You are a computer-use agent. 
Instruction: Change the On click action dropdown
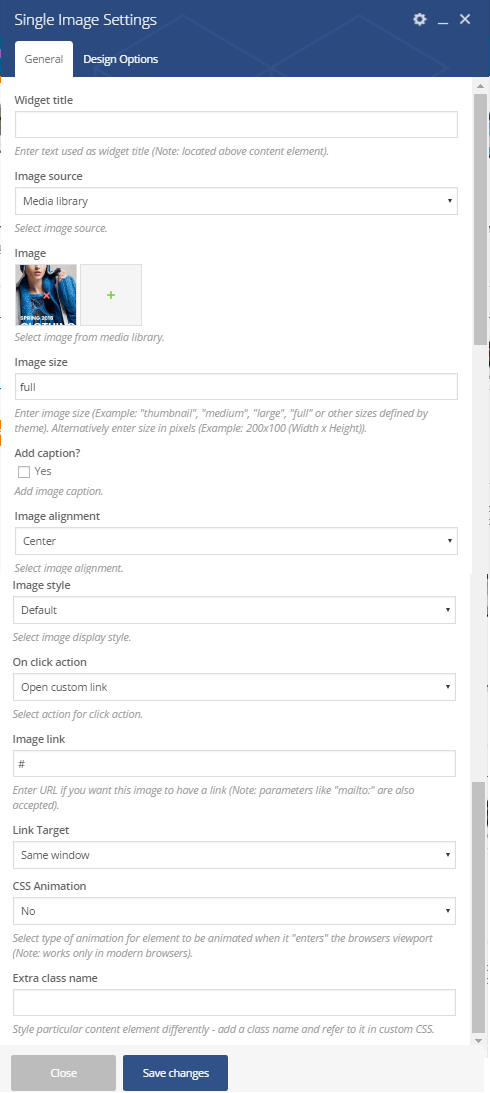tap(234, 687)
